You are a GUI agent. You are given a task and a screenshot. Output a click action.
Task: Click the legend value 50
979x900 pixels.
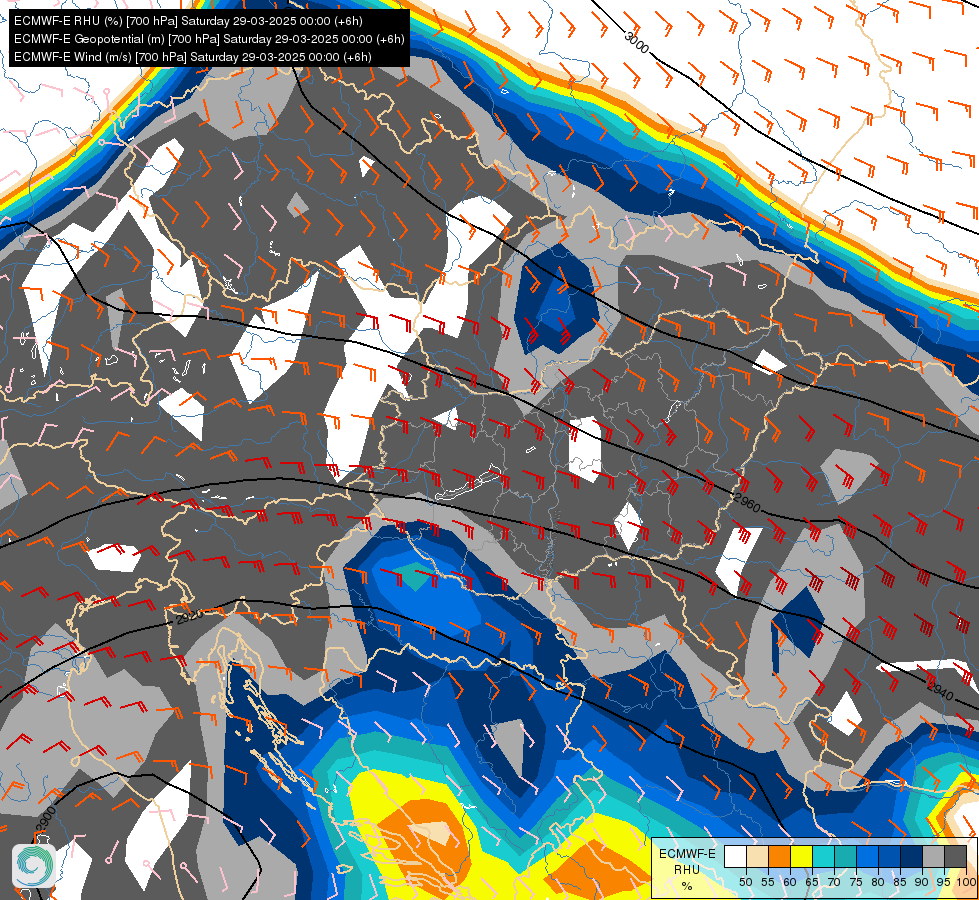pos(745,883)
